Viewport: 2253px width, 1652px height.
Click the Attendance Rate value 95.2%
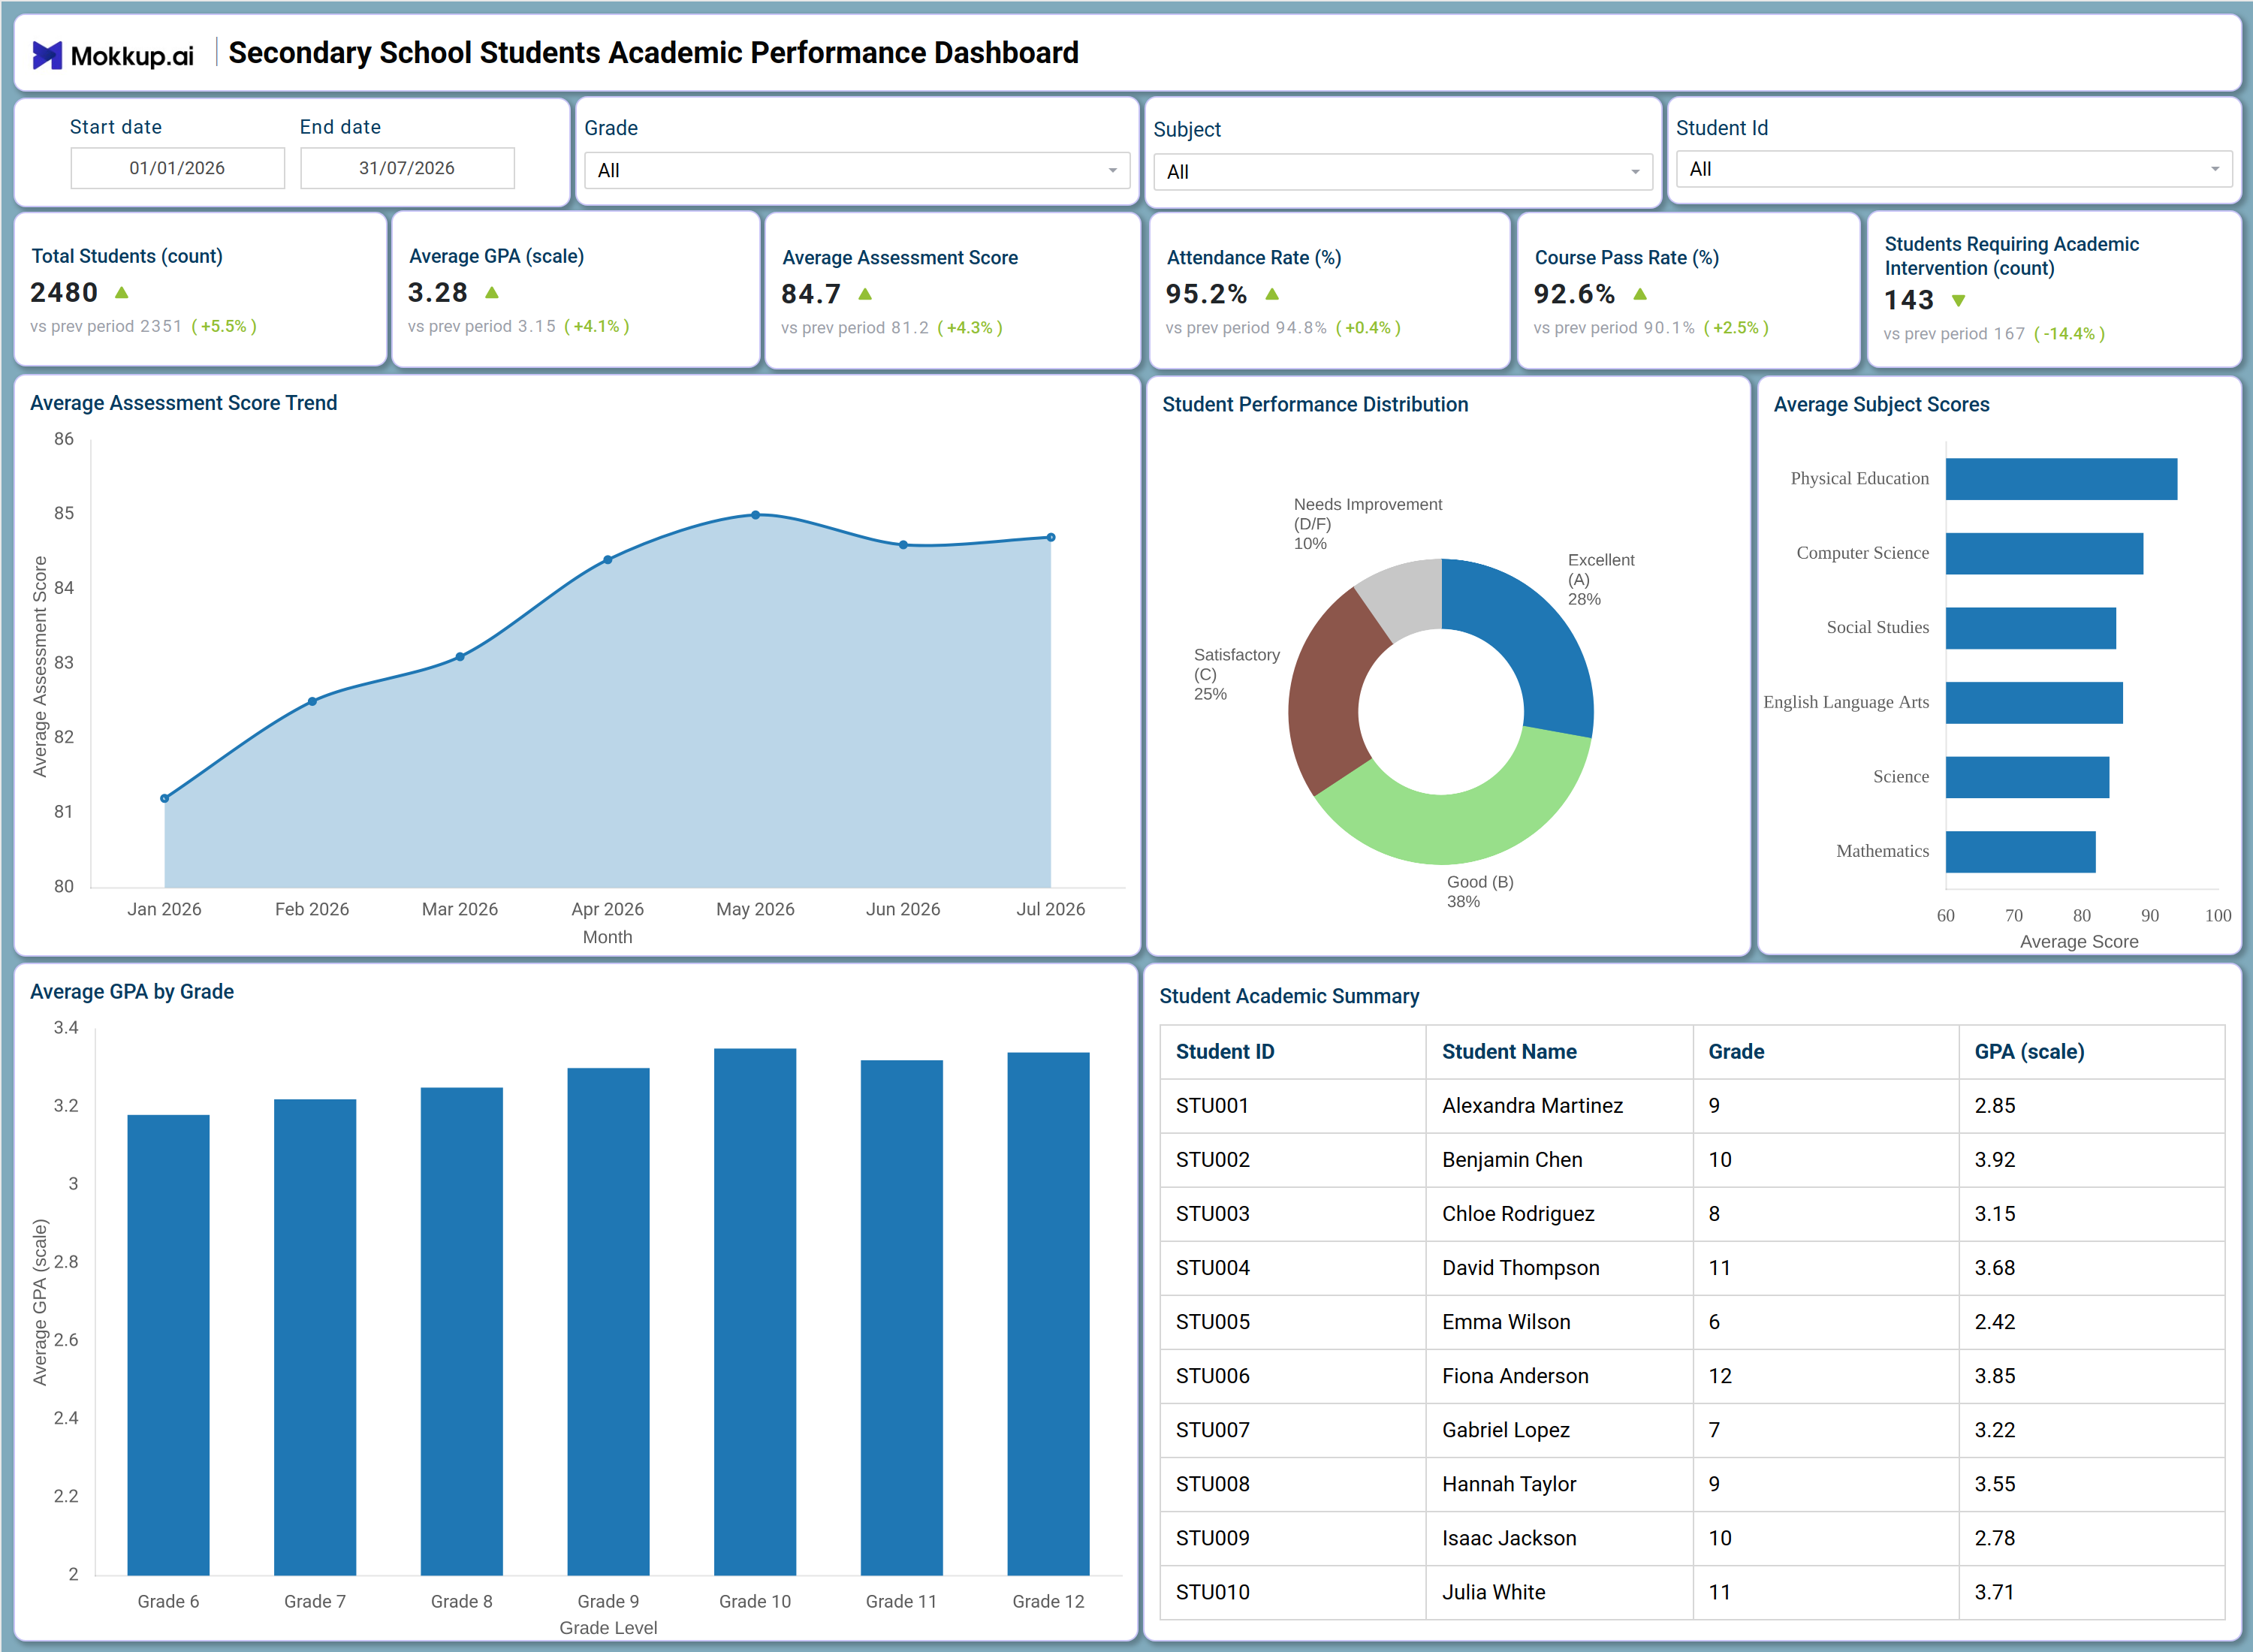[1206, 294]
